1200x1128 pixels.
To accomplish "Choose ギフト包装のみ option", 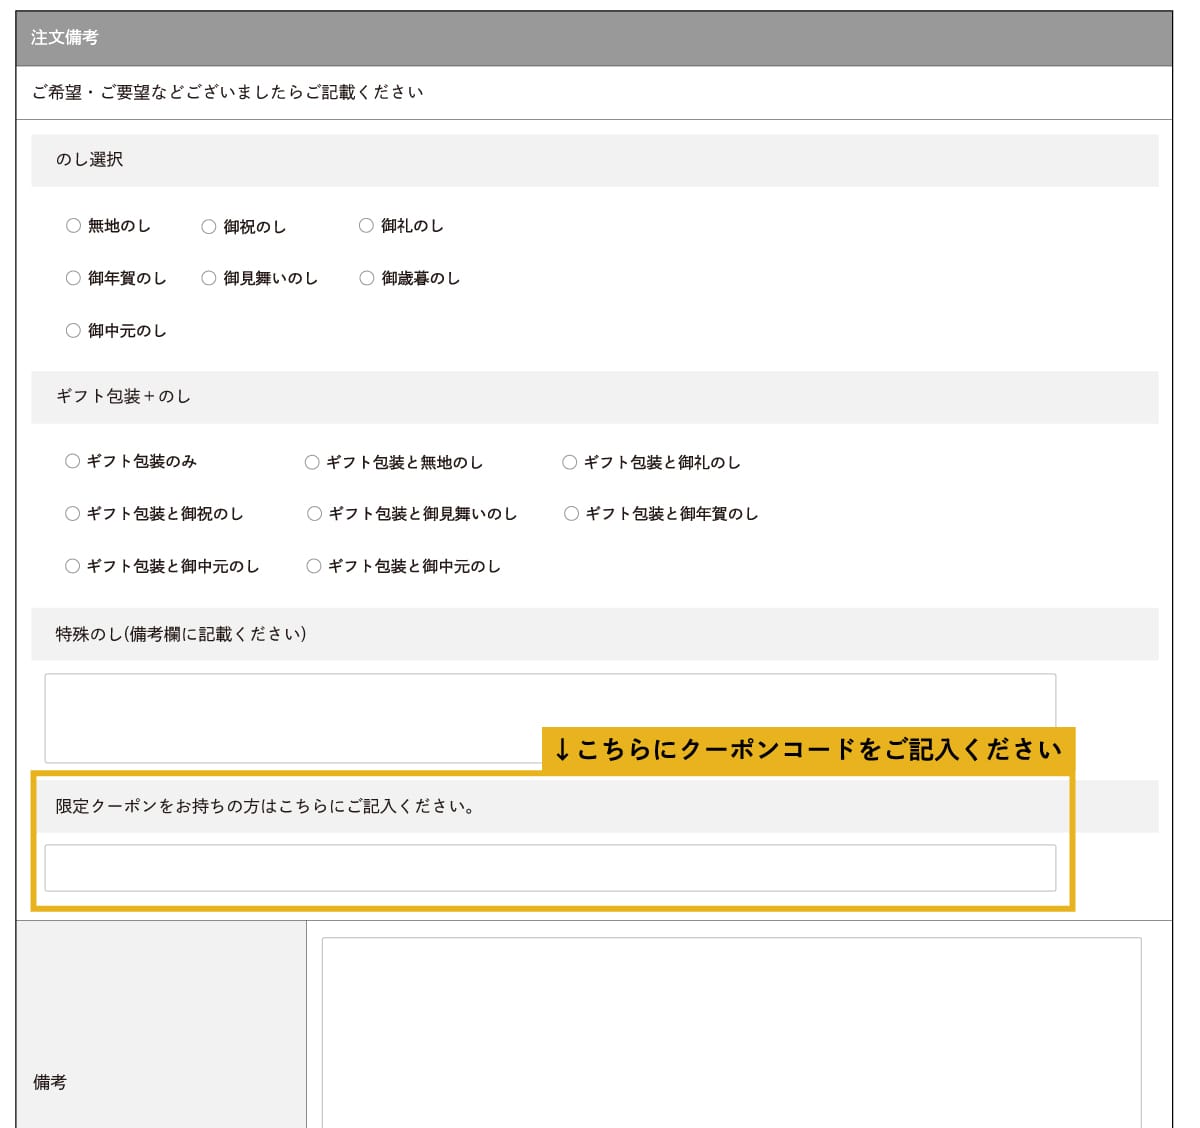I will click(72, 461).
